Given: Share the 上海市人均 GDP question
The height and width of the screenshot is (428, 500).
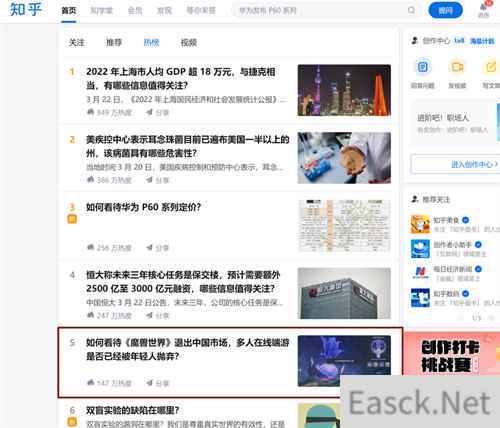Looking at the screenshot, I should [158, 113].
